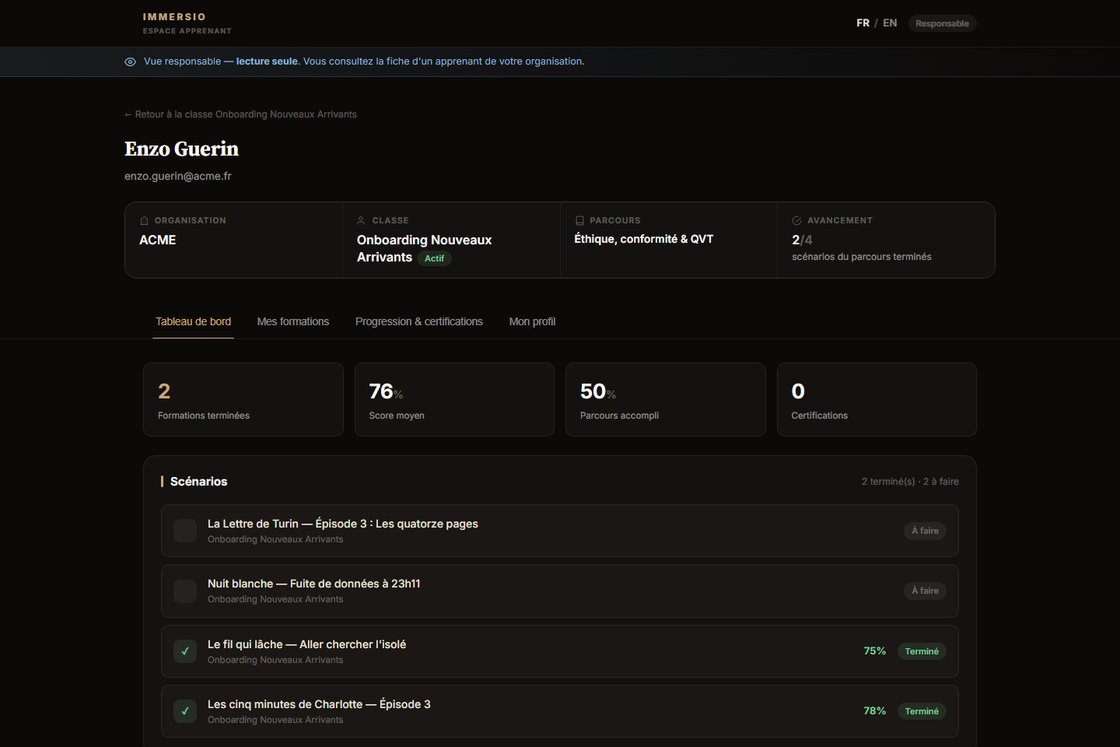Screen dimensions: 1120x747
Task: Click the eye icon in the read-only banner
Action: [x=130, y=61]
